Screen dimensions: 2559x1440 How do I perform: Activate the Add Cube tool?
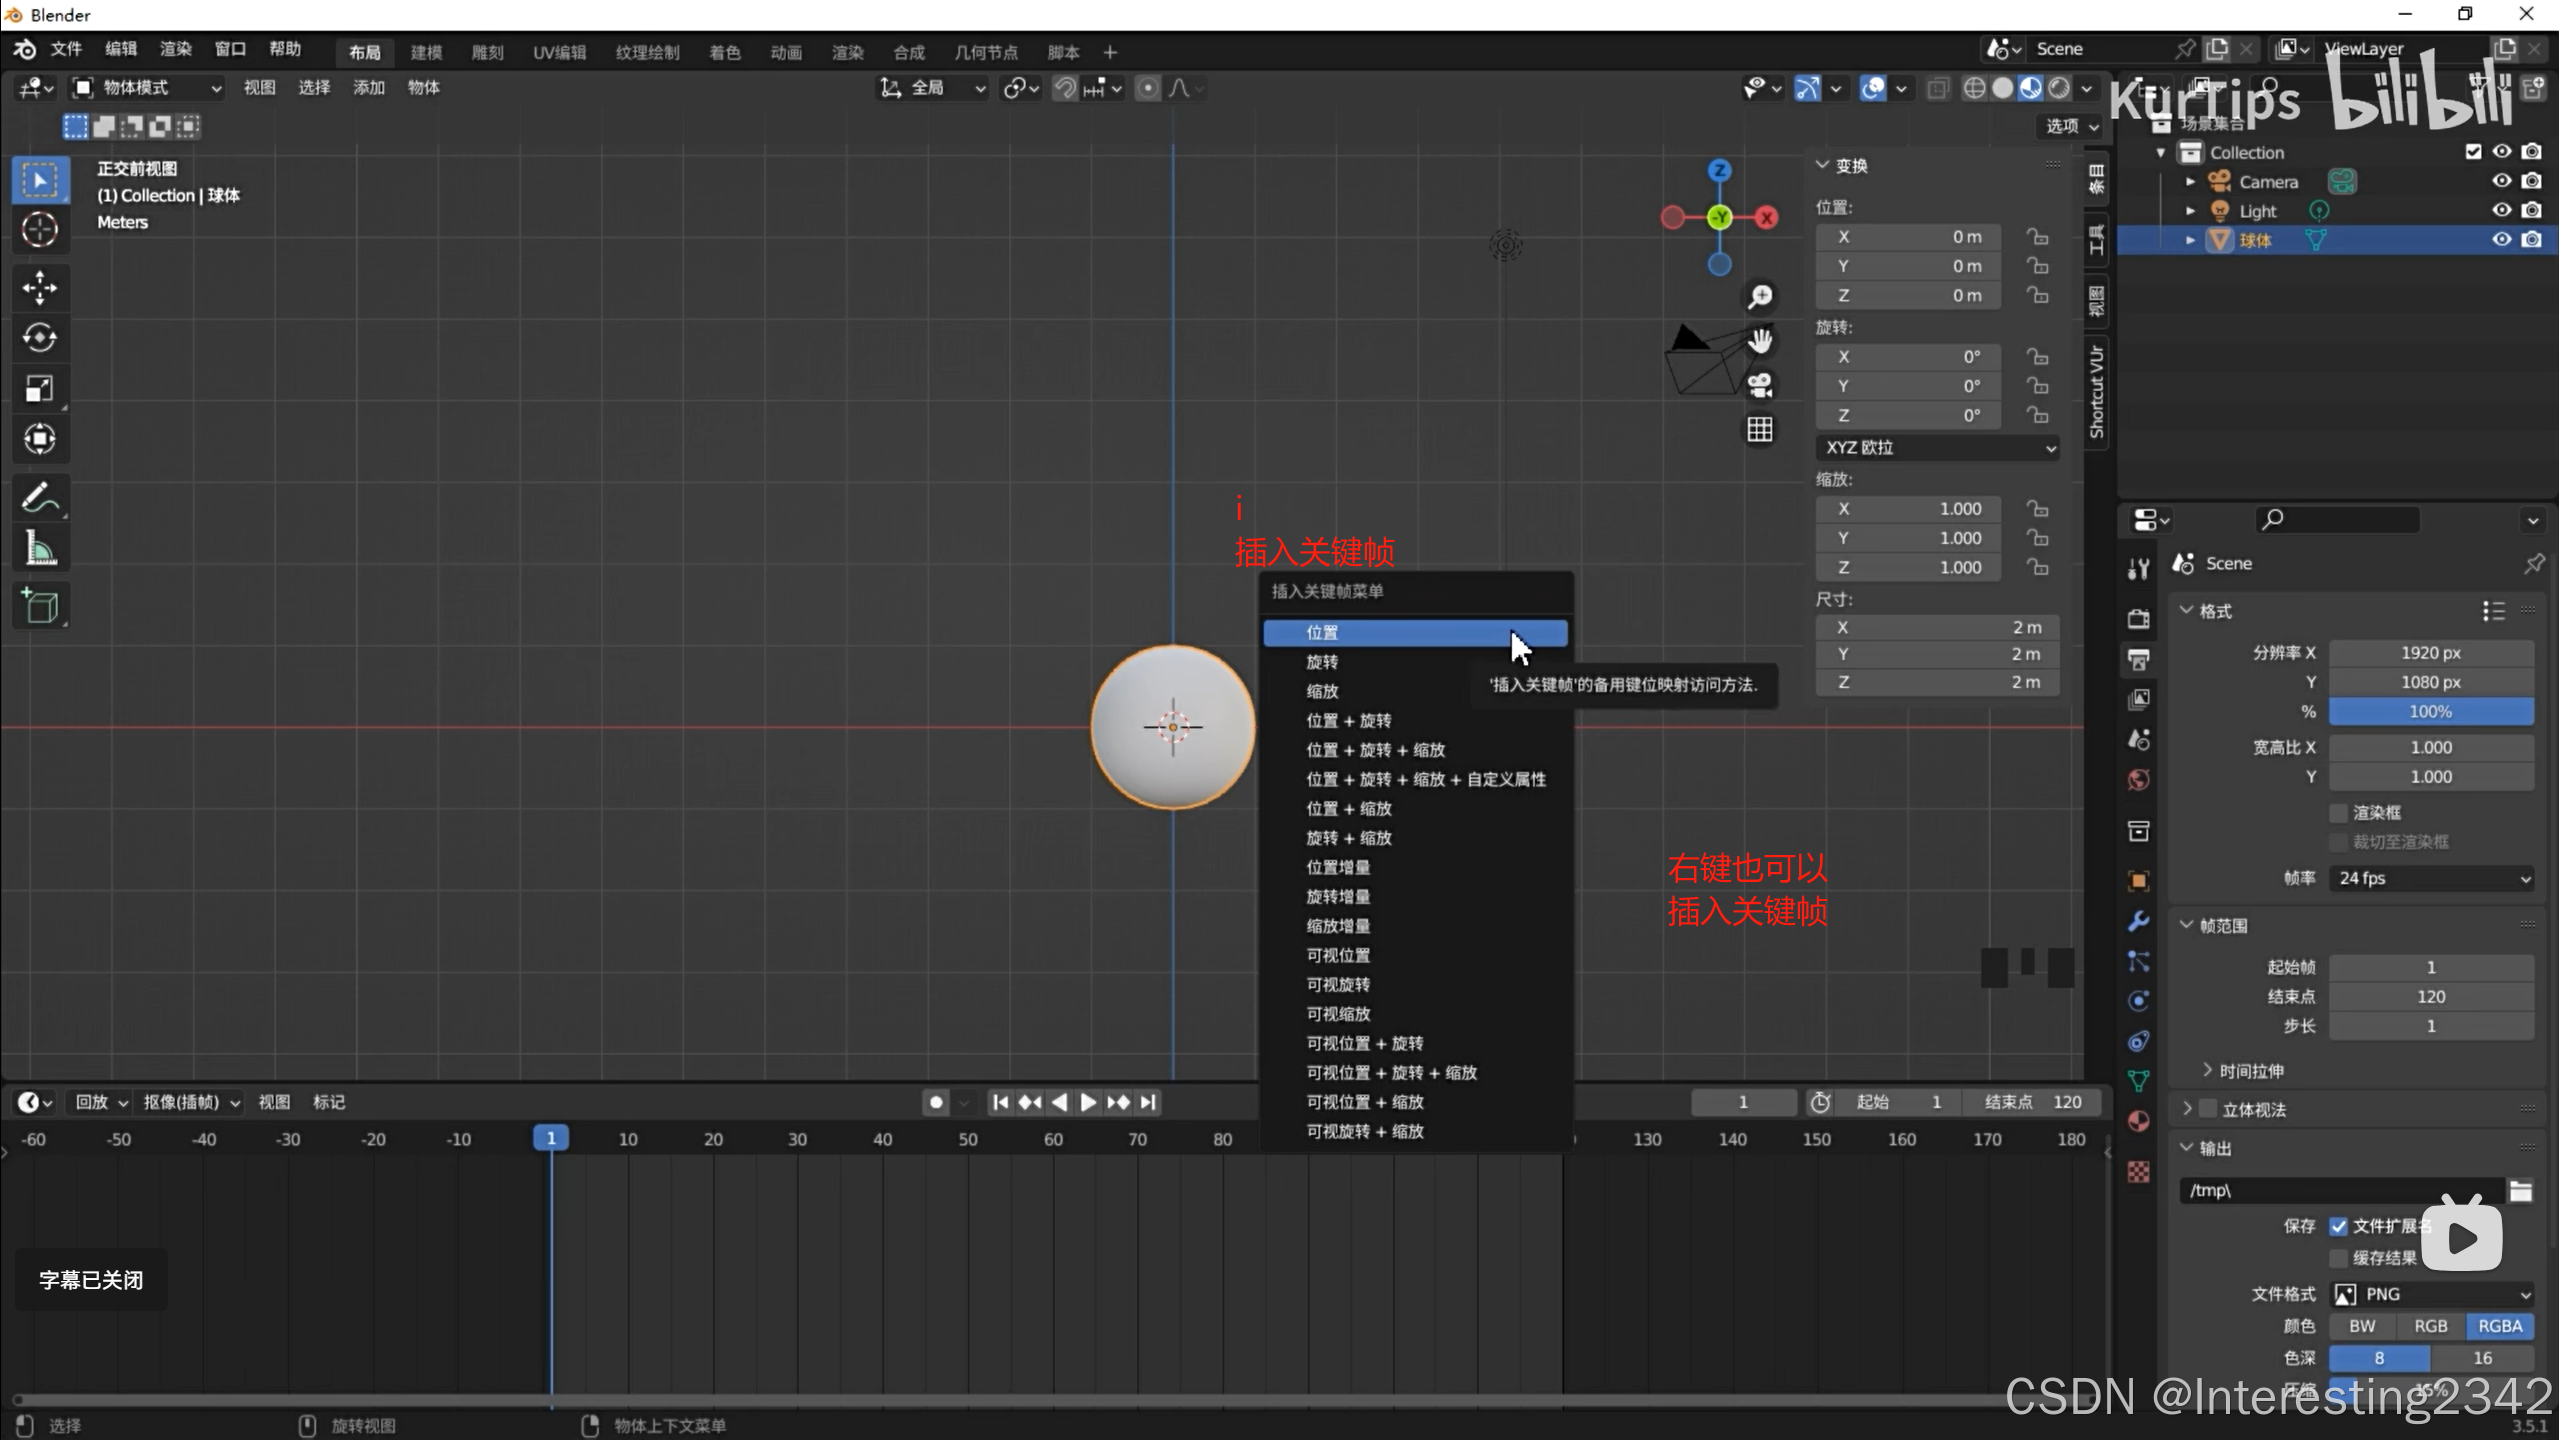coord(40,606)
